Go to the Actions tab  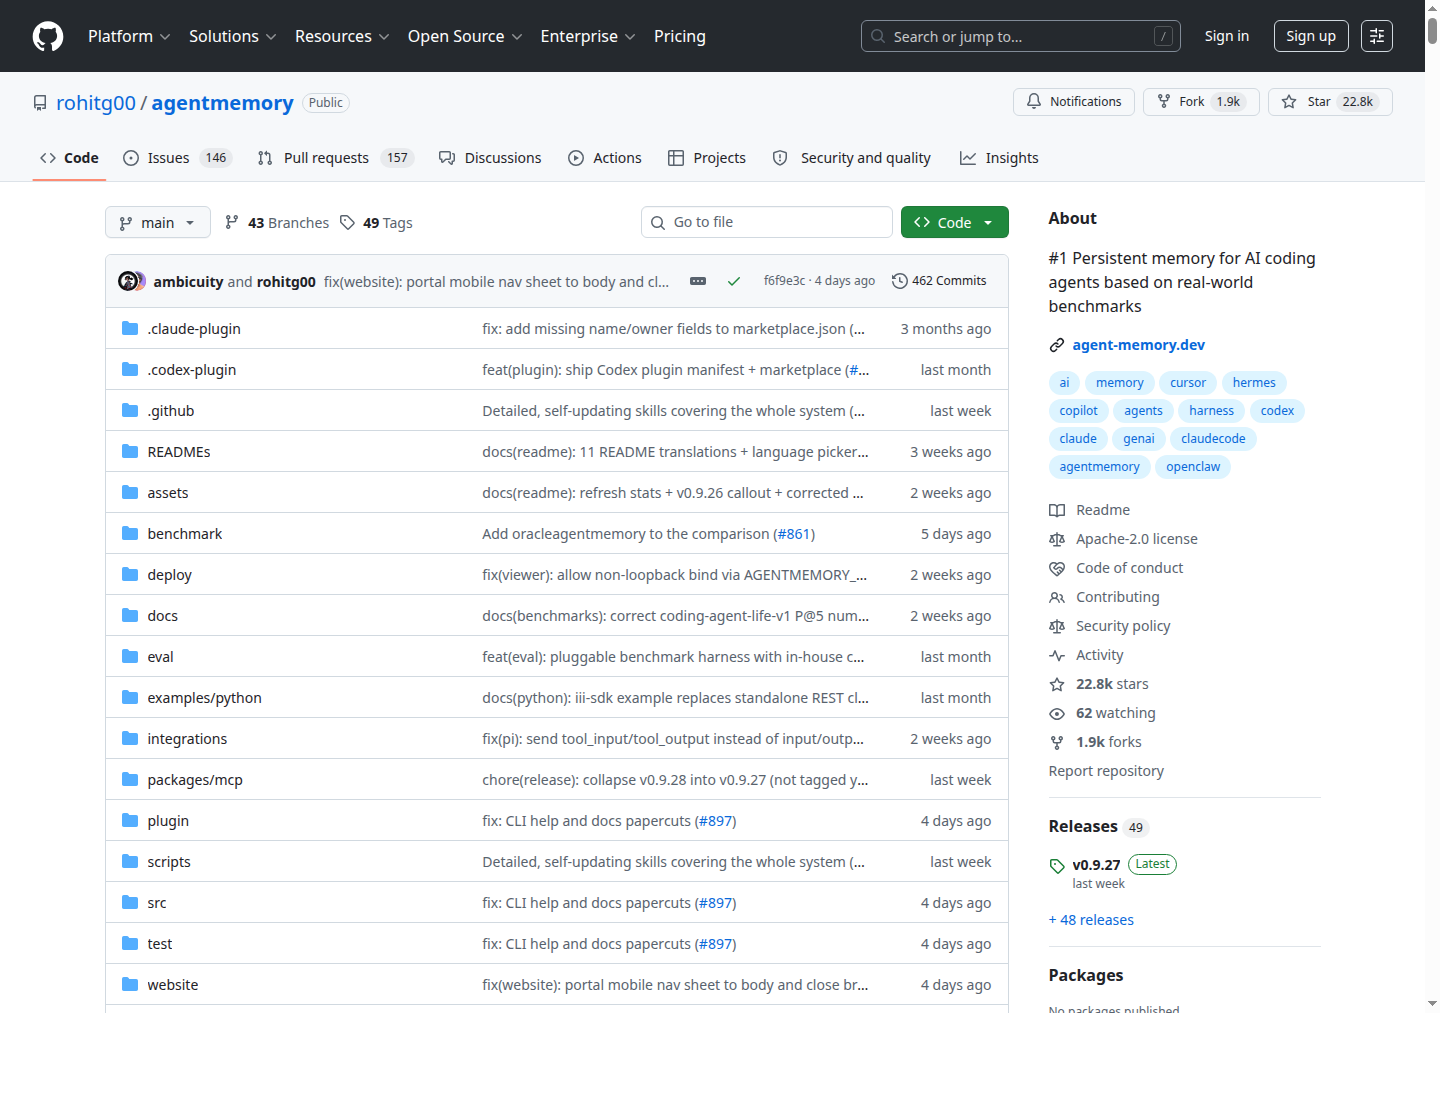pyautogui.click(x=605, y=158)
